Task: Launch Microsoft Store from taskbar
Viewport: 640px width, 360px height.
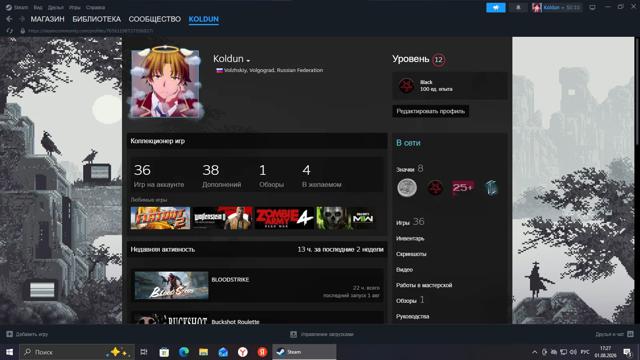Action: coord(164,352)
